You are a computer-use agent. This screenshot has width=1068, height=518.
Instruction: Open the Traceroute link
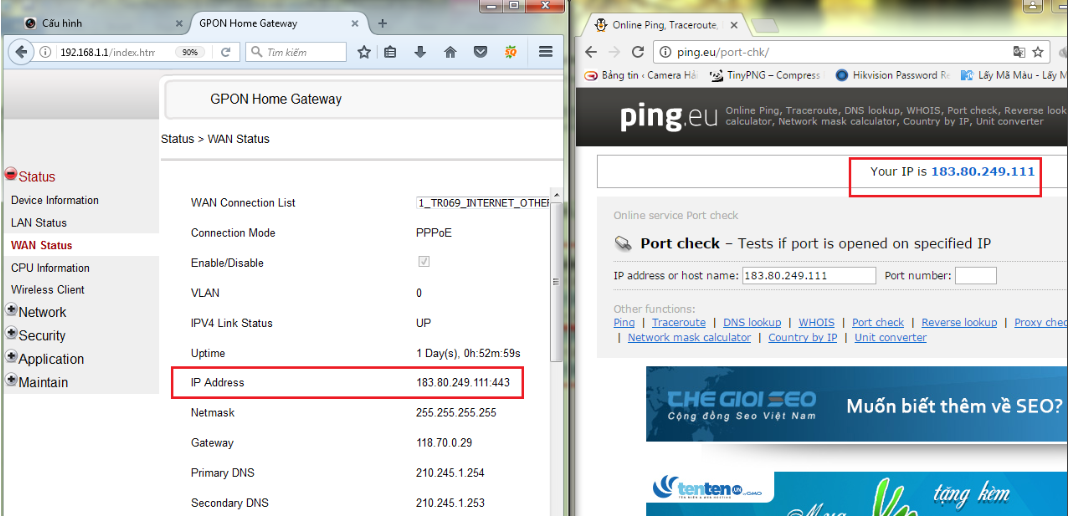678,323
